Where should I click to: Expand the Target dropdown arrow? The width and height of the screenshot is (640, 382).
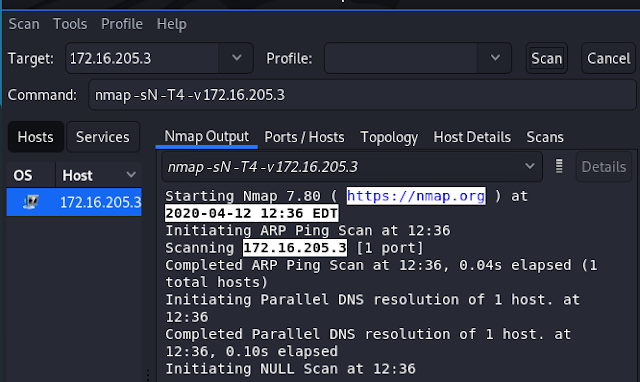click(x=236, y=58)
